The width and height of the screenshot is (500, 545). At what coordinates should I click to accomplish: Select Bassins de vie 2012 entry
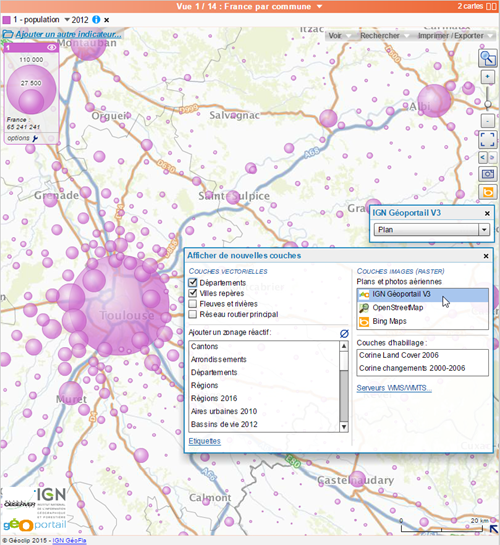pyautogui.click(x=264, y=424)
